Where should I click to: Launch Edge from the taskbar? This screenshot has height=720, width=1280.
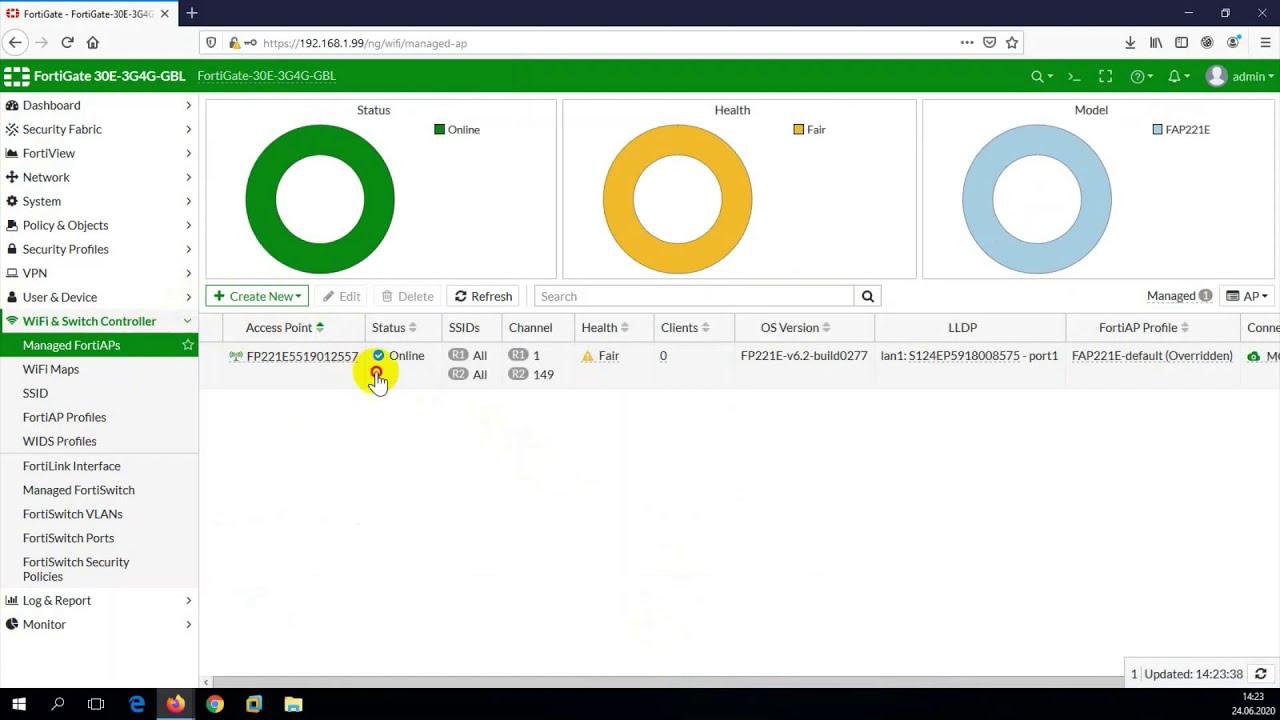click(x=137, y=704)
